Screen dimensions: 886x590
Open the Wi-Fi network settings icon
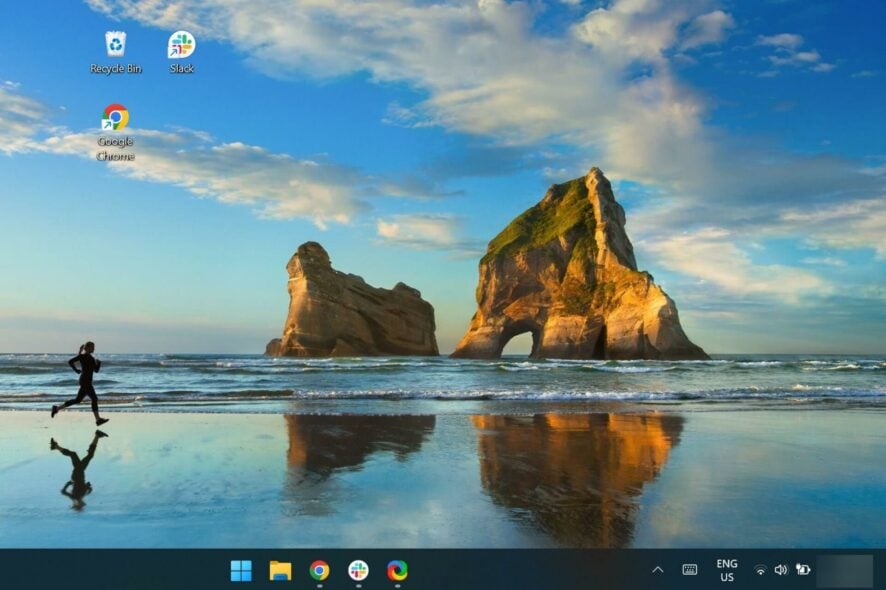click(x=761, y=570)
